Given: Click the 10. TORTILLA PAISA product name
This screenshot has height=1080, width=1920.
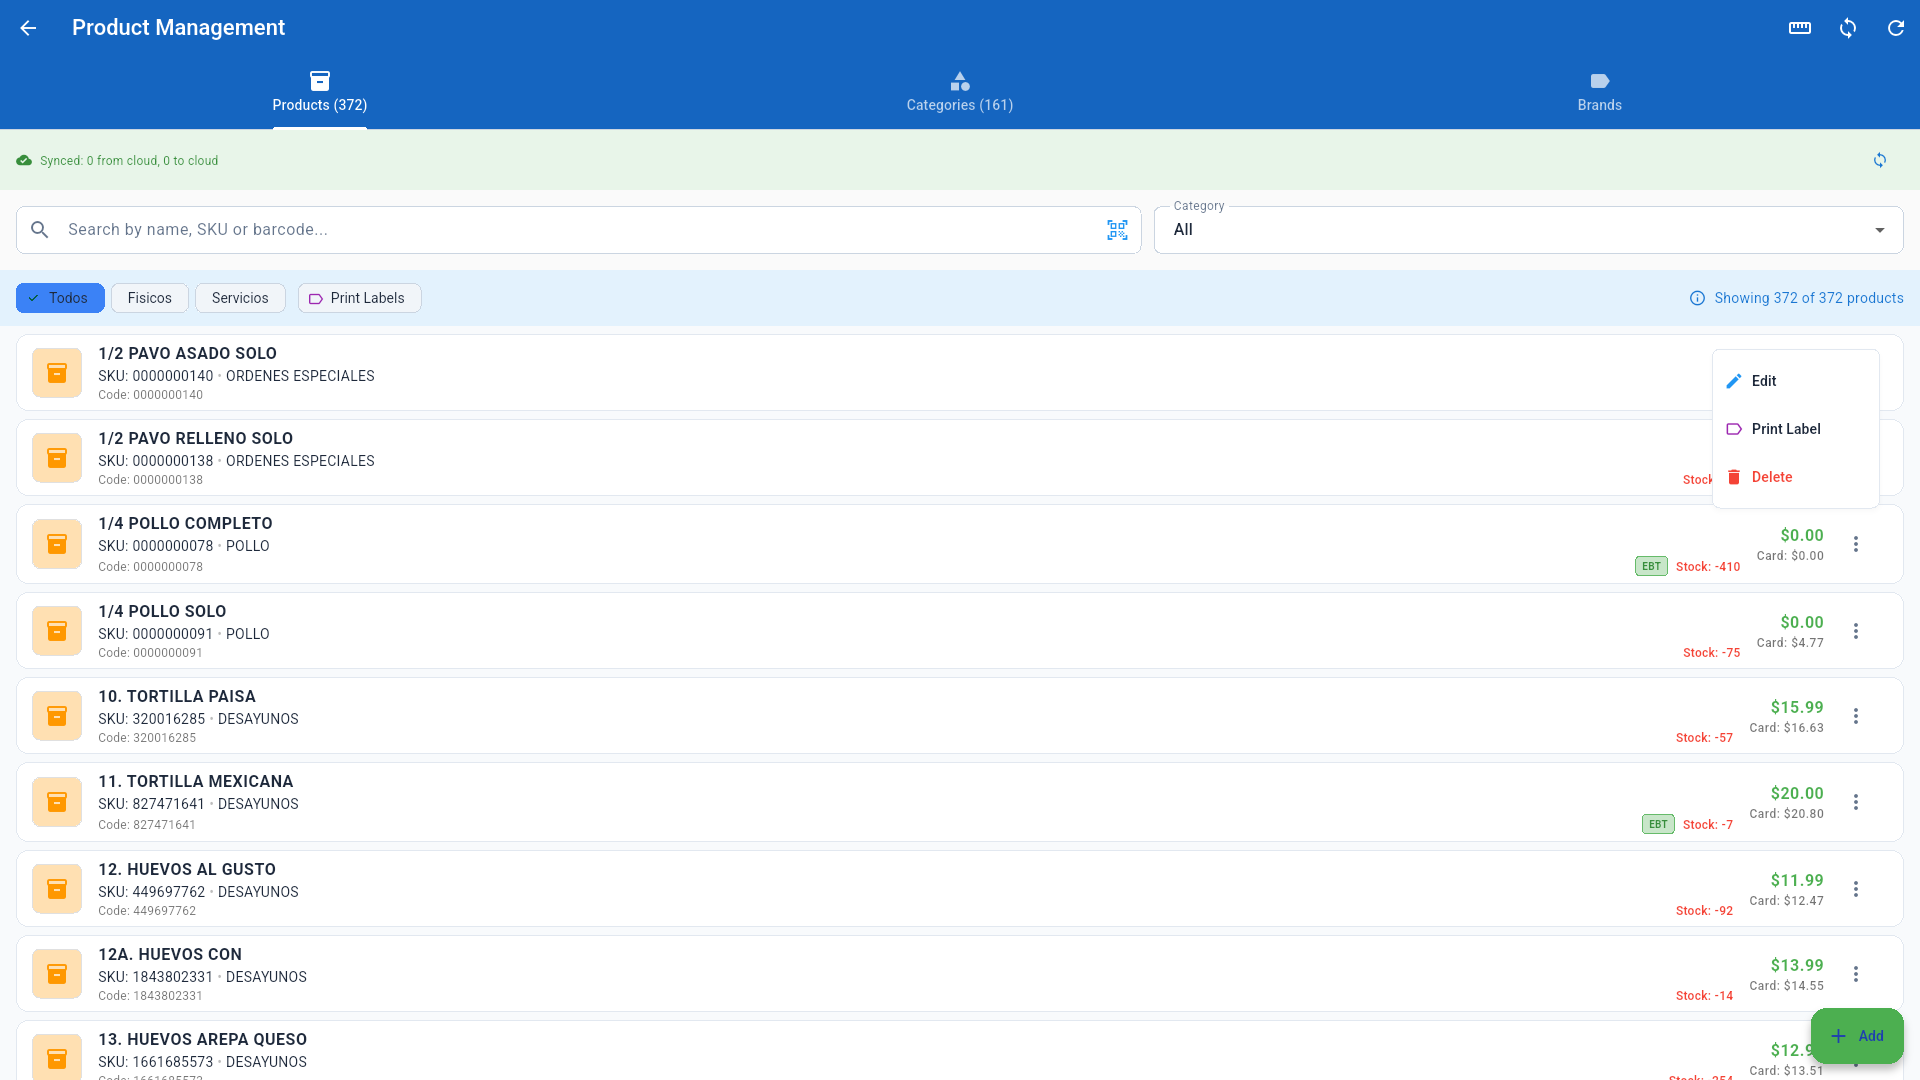Looking at the screenshot, I should pos(177,696).
